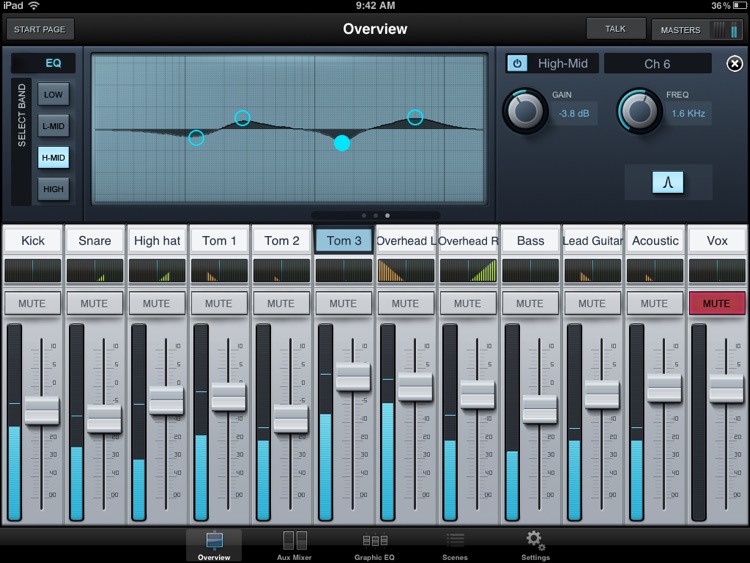Screen dimensions: 750x563
Task: Open the Overview tab icon
Action: 214,545
